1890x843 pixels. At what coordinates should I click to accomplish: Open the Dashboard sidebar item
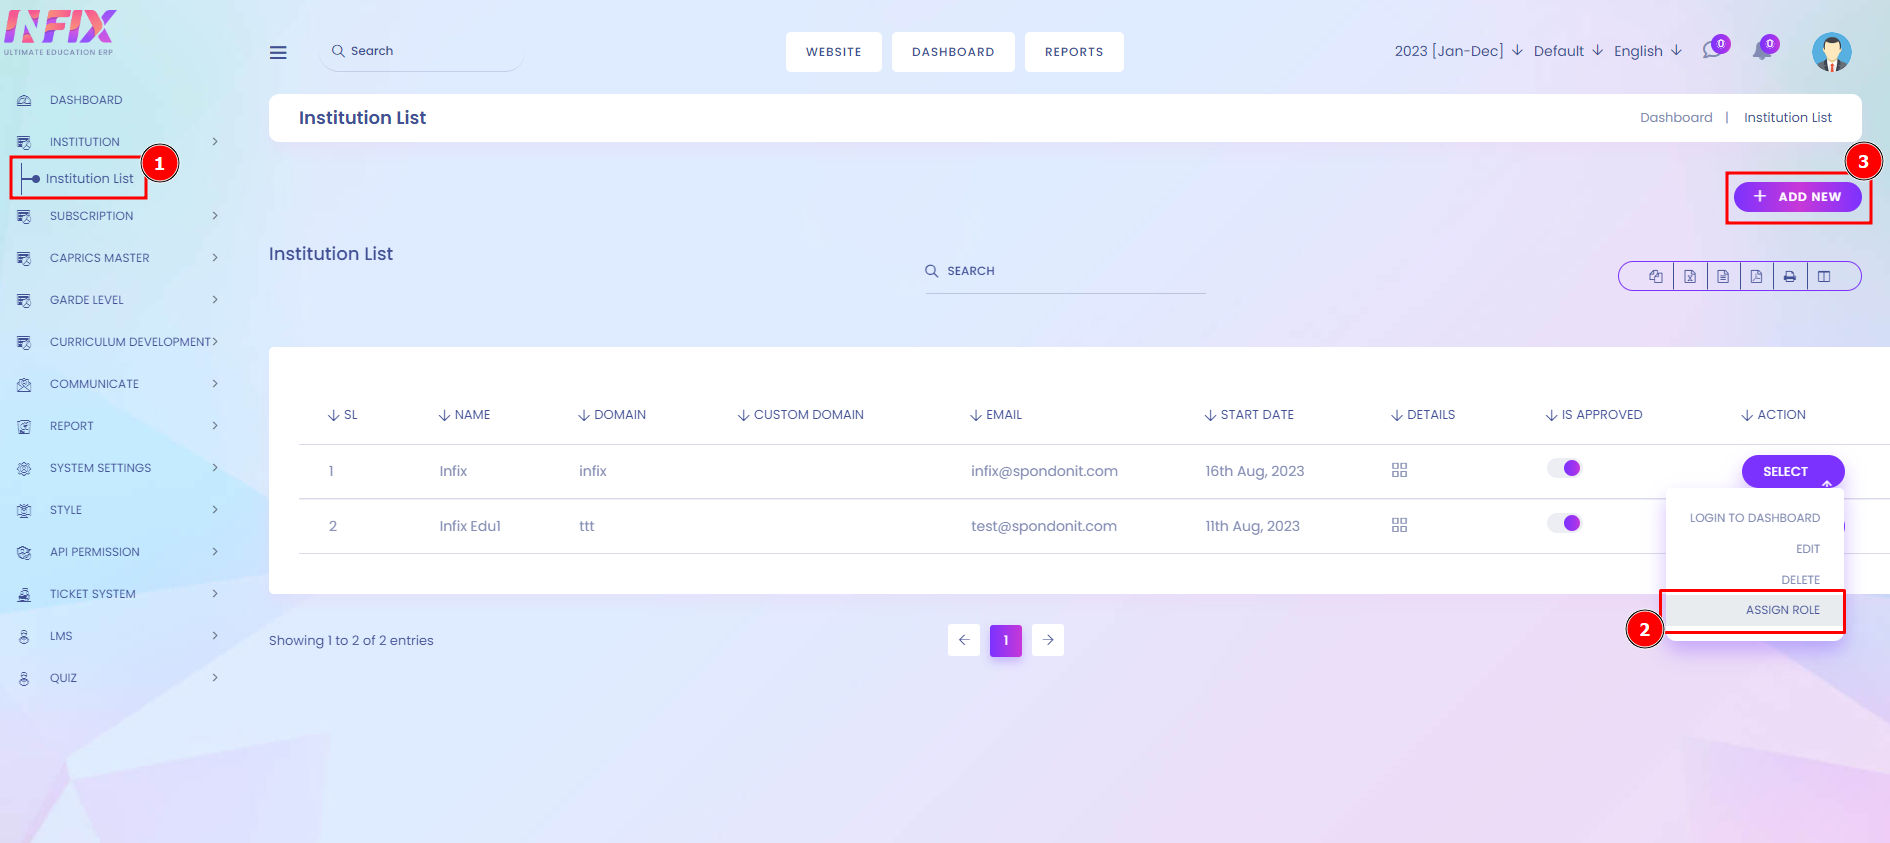pyautogui.click(x=86, y=100)
